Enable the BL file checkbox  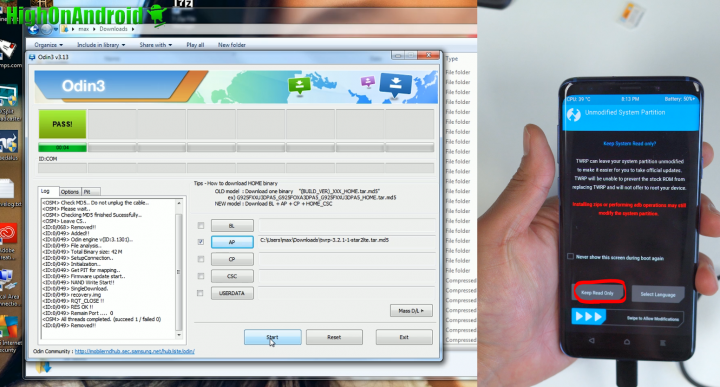click(201, 225)
